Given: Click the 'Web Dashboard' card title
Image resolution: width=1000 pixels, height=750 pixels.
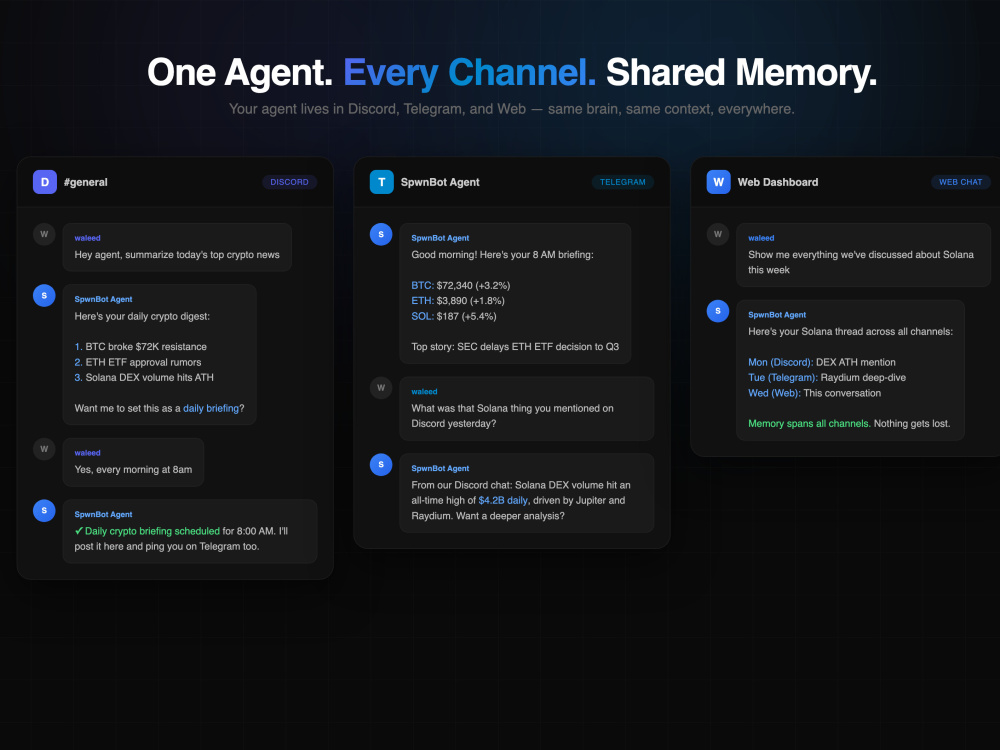Looking at the screenshot, I should [x=778, y=182].
